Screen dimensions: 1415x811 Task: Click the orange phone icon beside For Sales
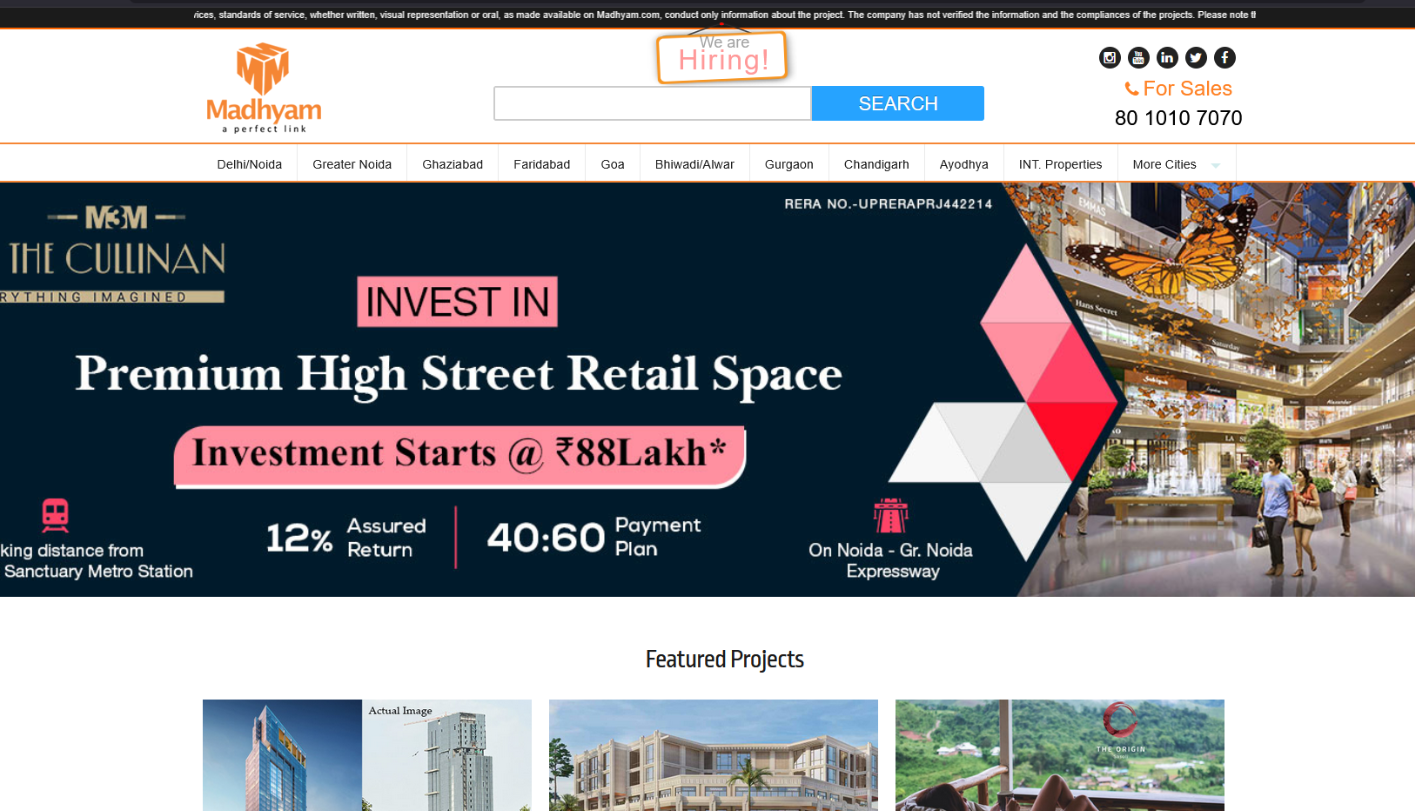tap(1131, 89)
